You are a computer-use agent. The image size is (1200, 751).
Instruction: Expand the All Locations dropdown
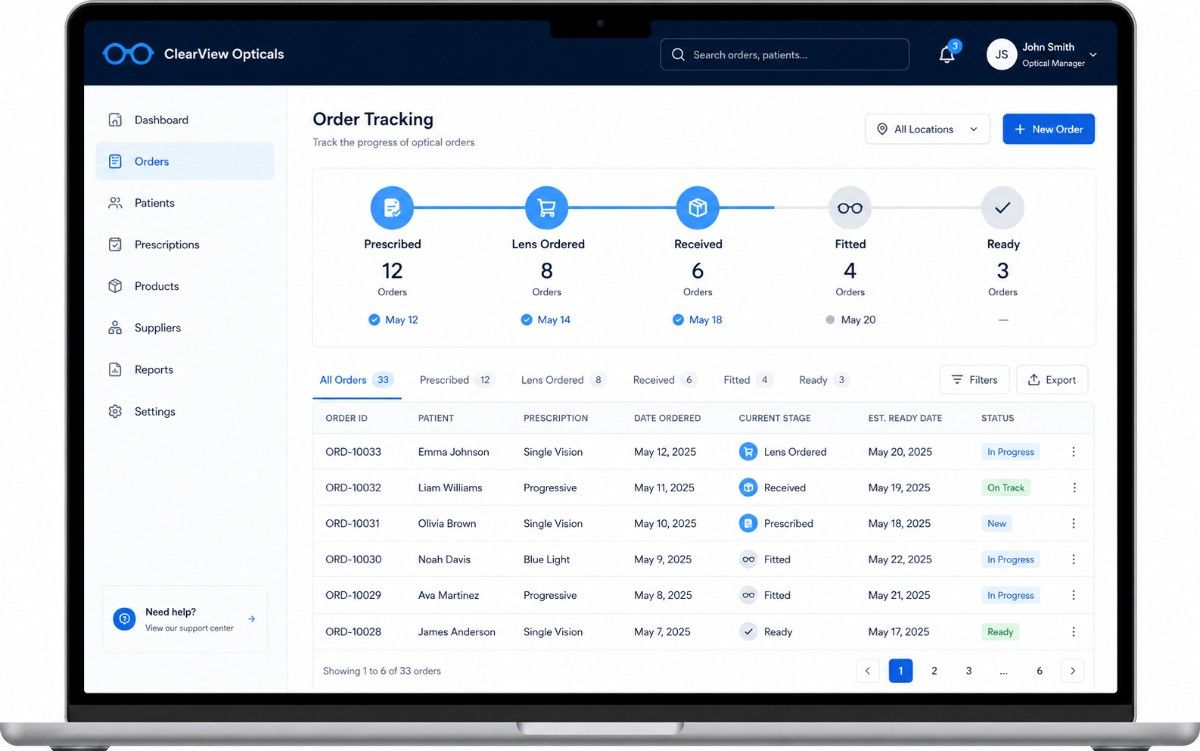click(927, 129)
